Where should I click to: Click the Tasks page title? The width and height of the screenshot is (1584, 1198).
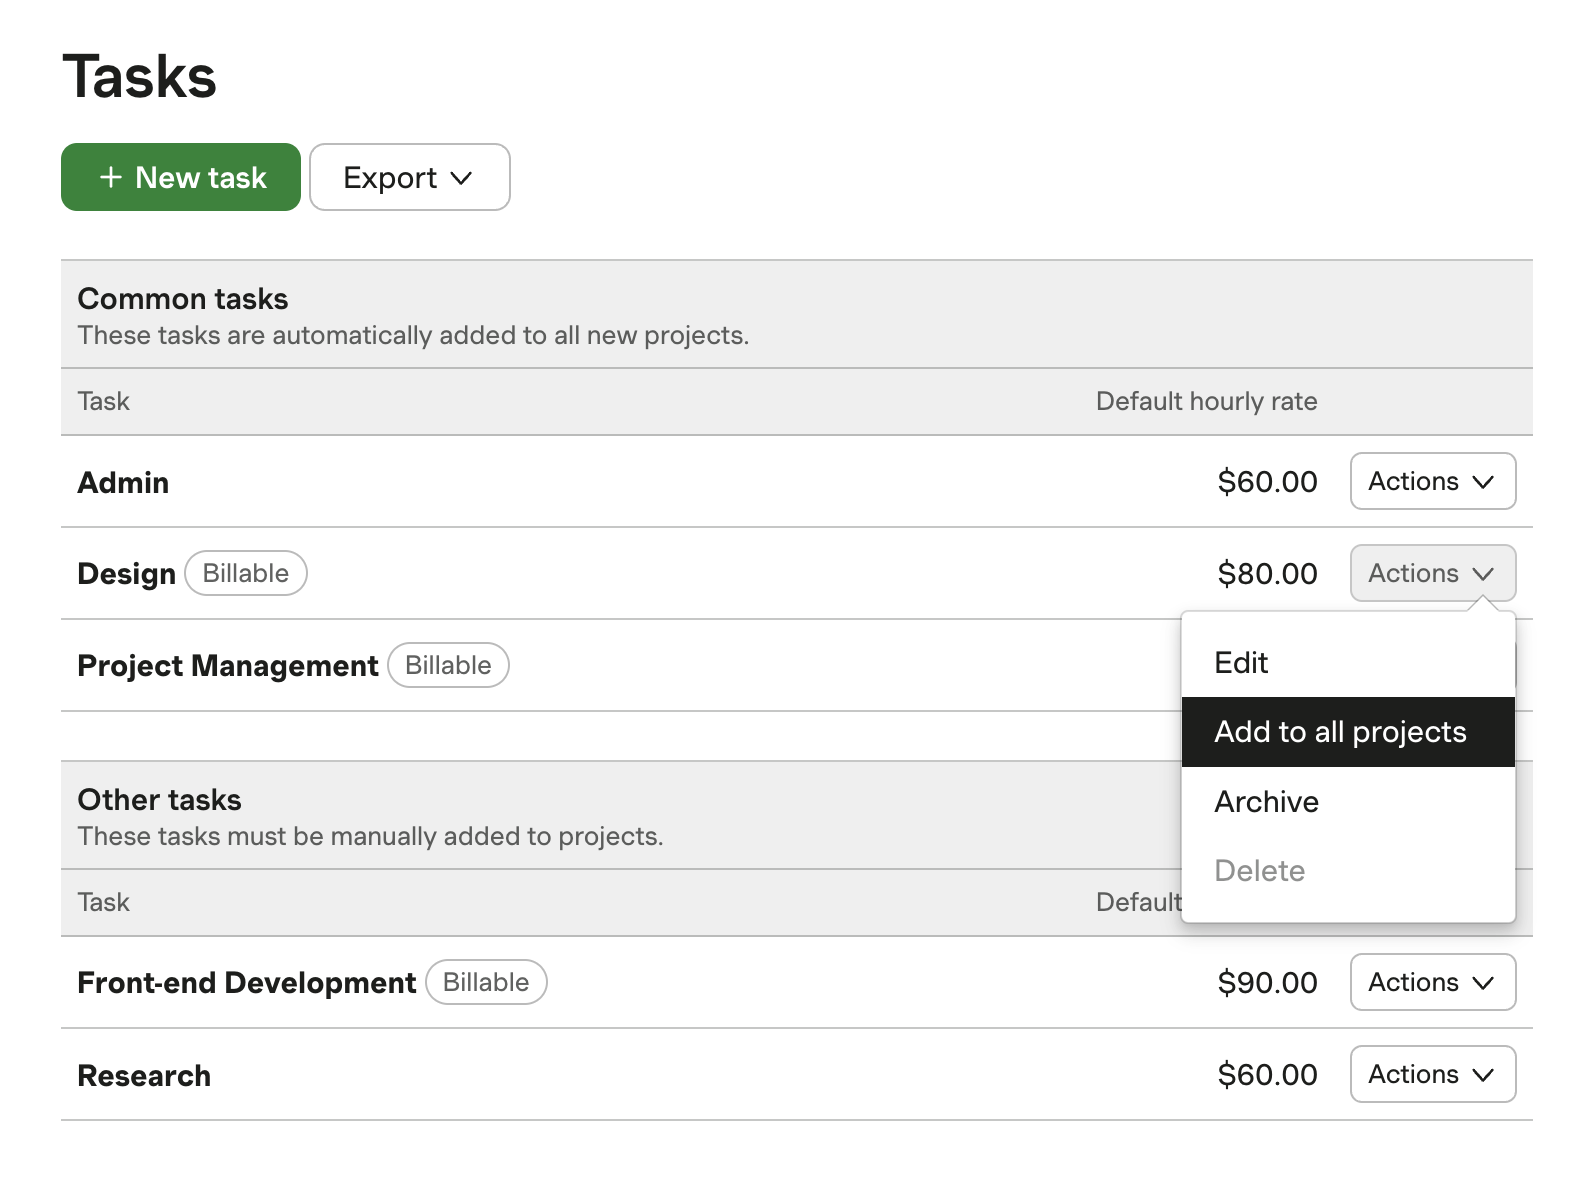[139, 77]
